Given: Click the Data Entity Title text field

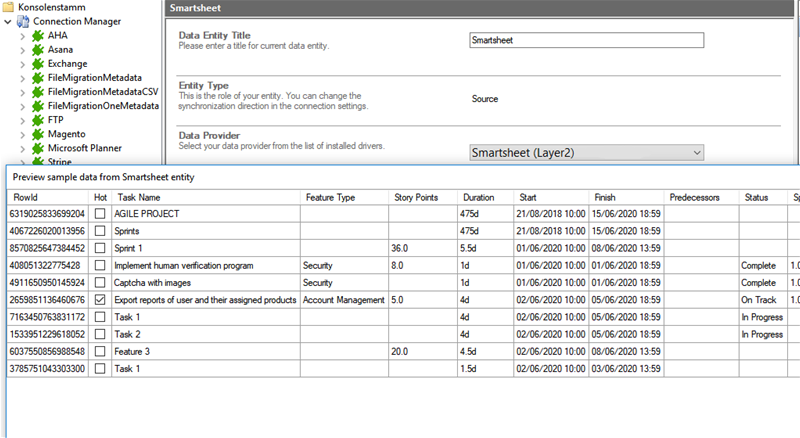Looking at the screenshot, I should [586, 41].
